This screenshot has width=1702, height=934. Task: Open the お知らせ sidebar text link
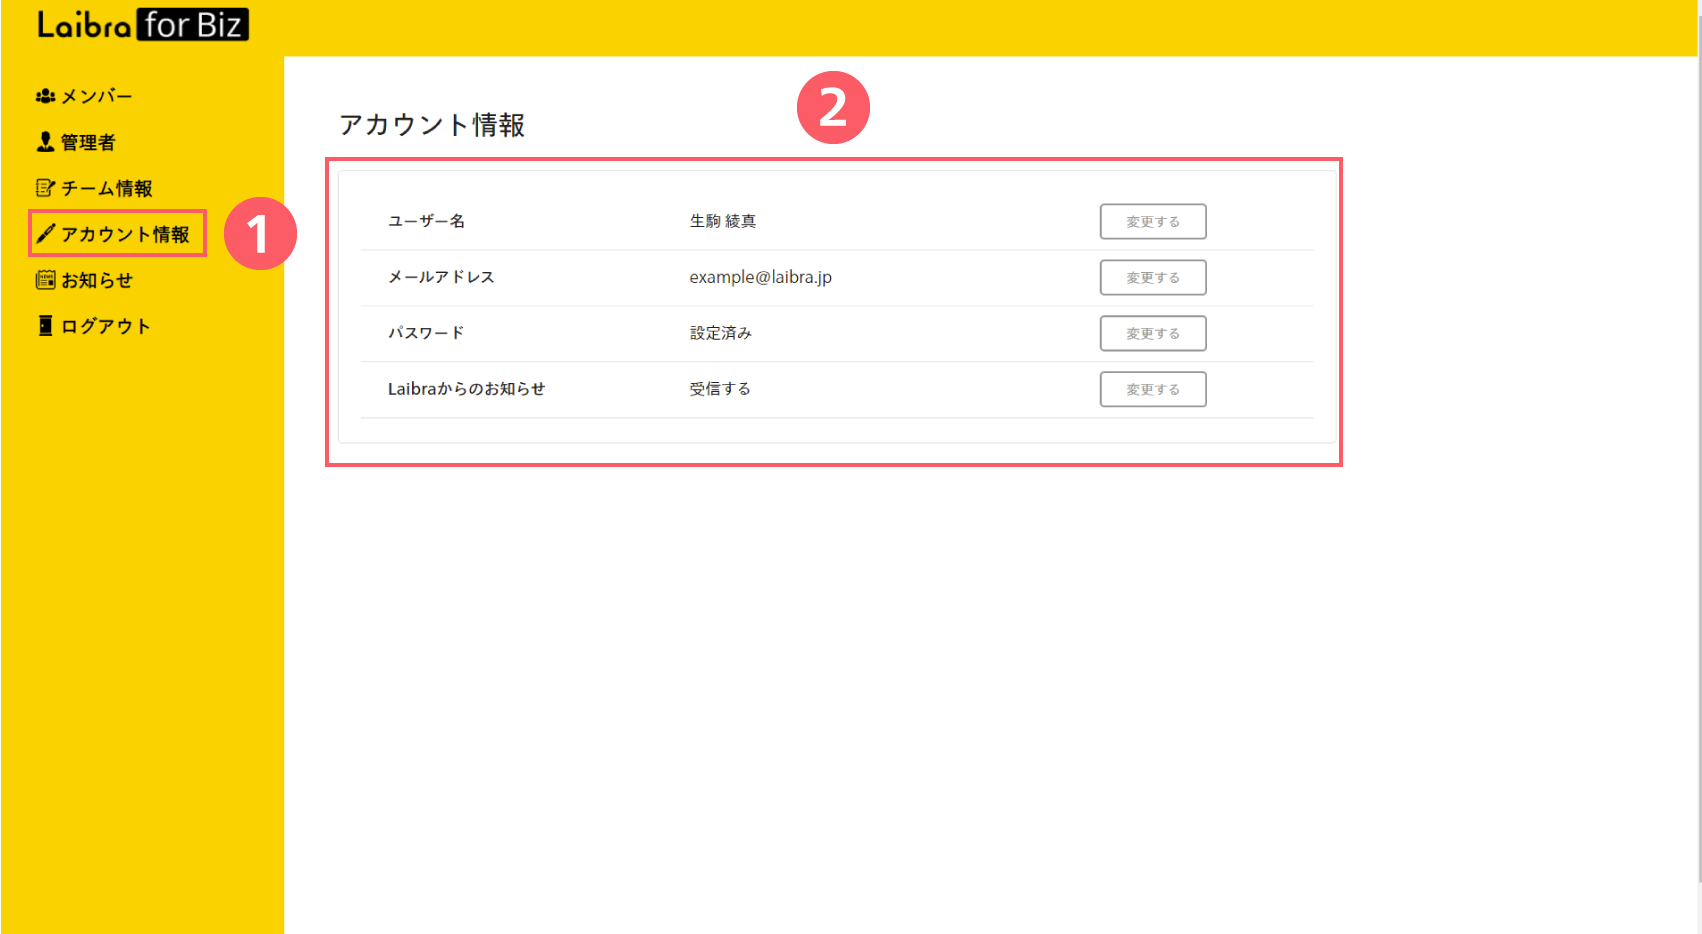coord(97,280)
